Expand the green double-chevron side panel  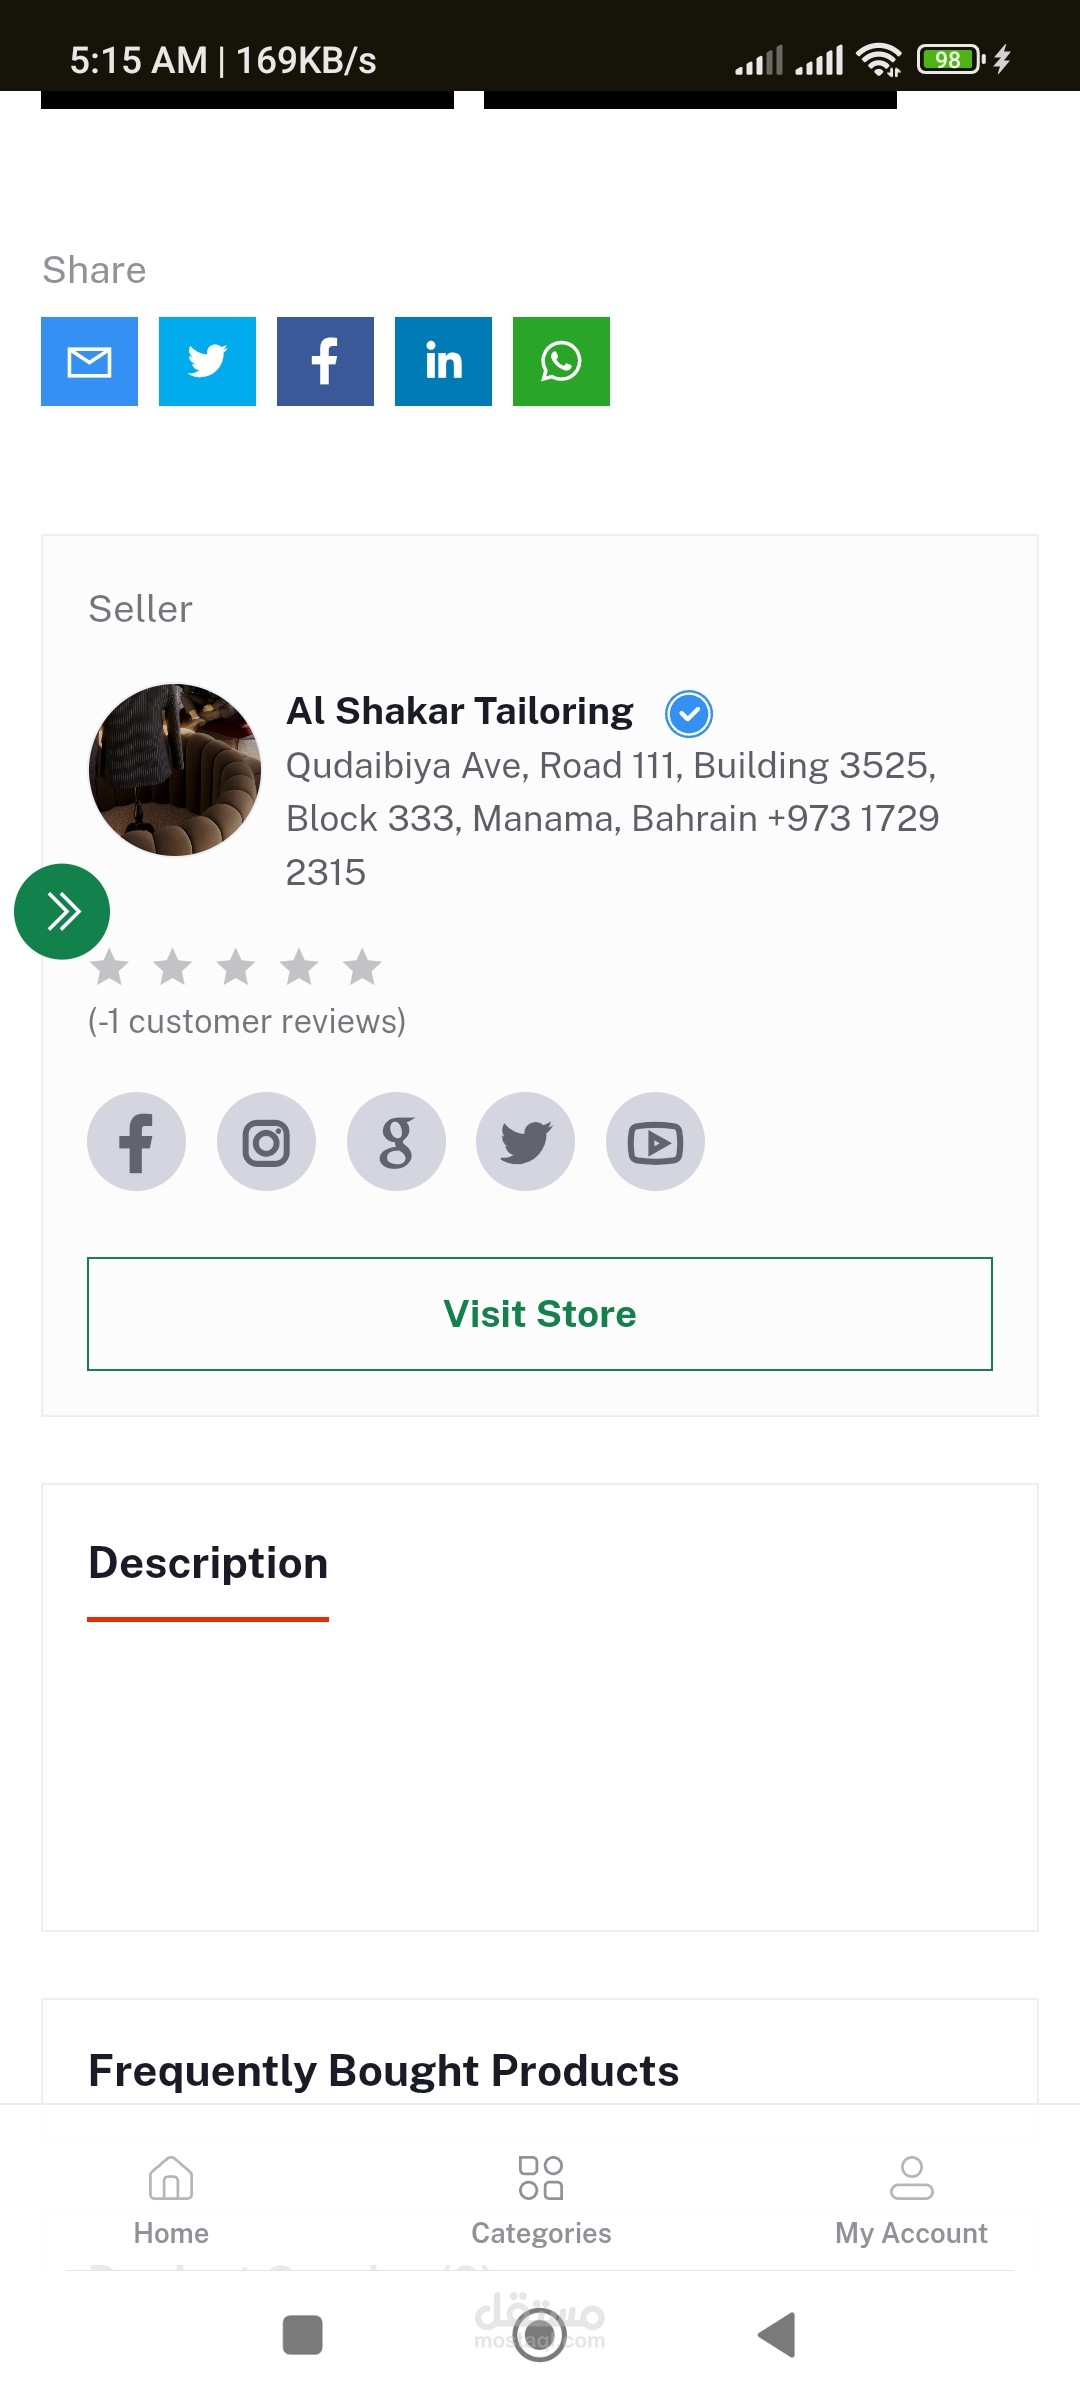click(62, 911)
